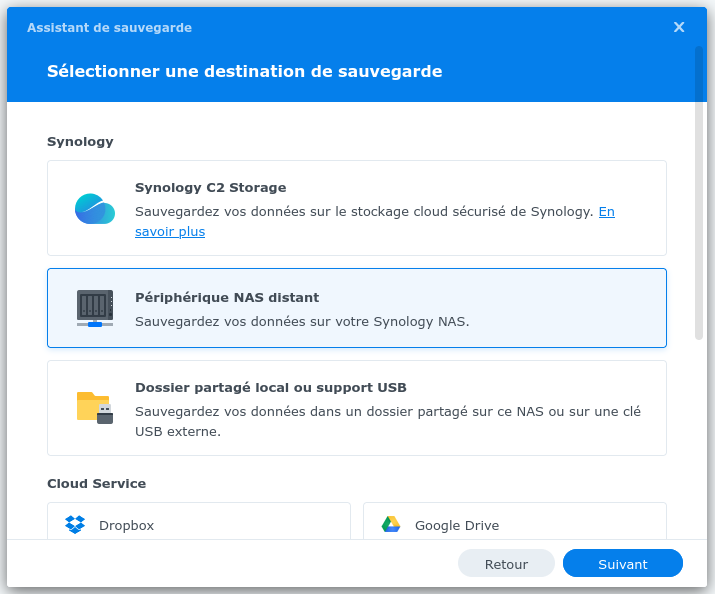Click the "Cloud Service" section heading

pyautogui.click(x=97, y=483)
